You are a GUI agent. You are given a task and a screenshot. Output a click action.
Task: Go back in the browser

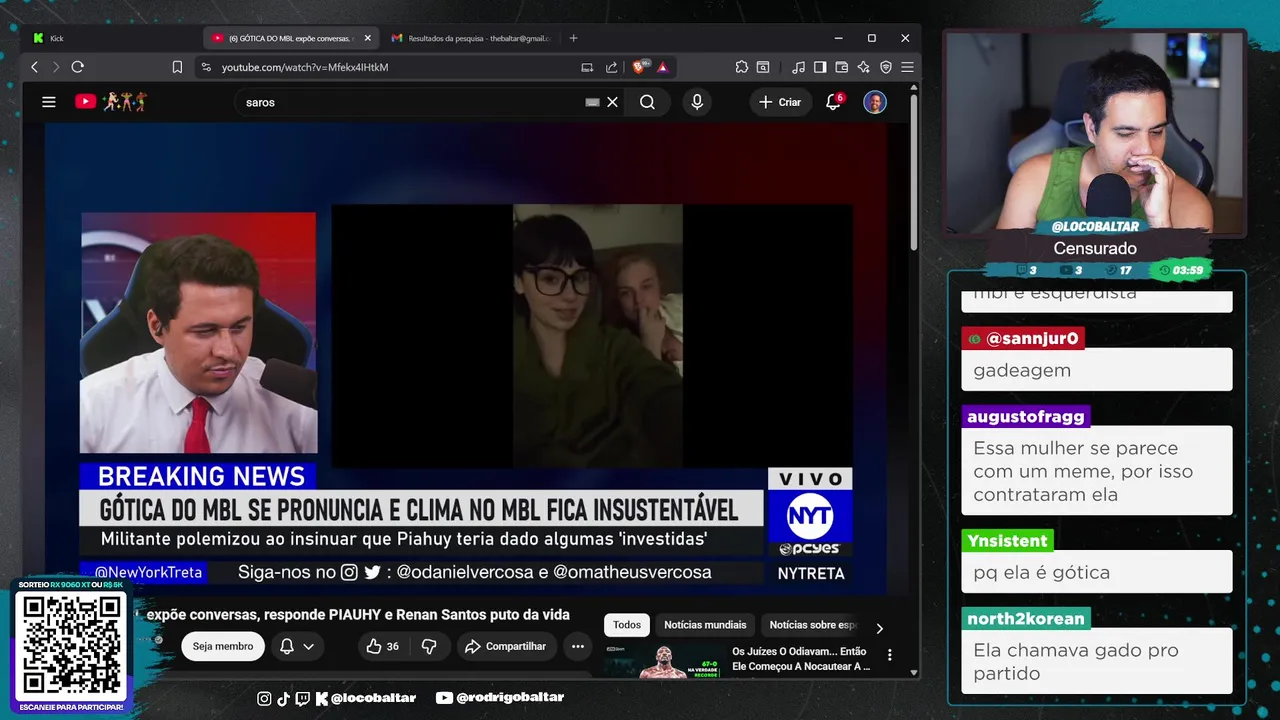[34, 67]
